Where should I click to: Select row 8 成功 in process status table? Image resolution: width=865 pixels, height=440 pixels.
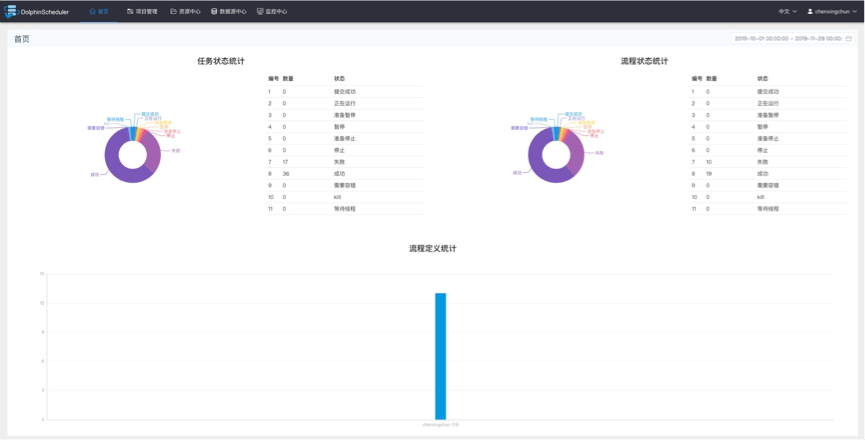point(768,174)
